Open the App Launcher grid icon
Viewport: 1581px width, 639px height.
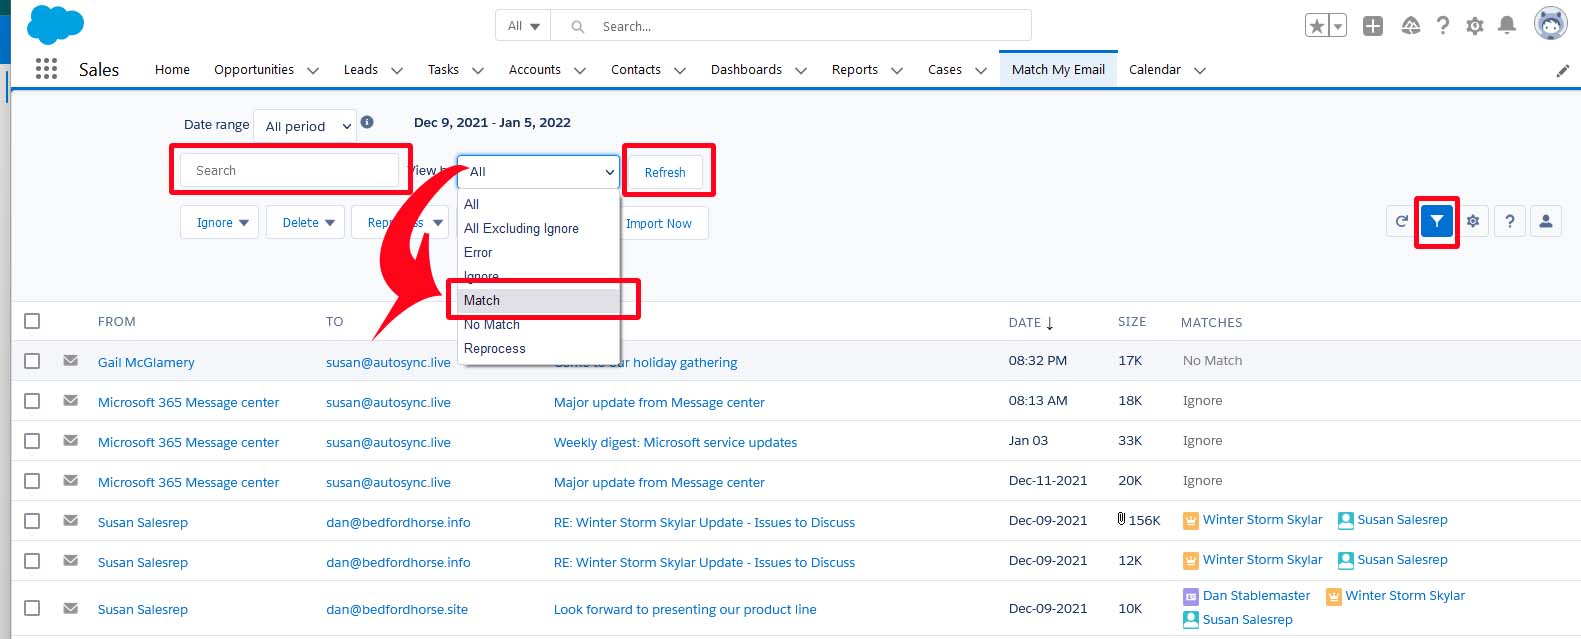point(46,69)
